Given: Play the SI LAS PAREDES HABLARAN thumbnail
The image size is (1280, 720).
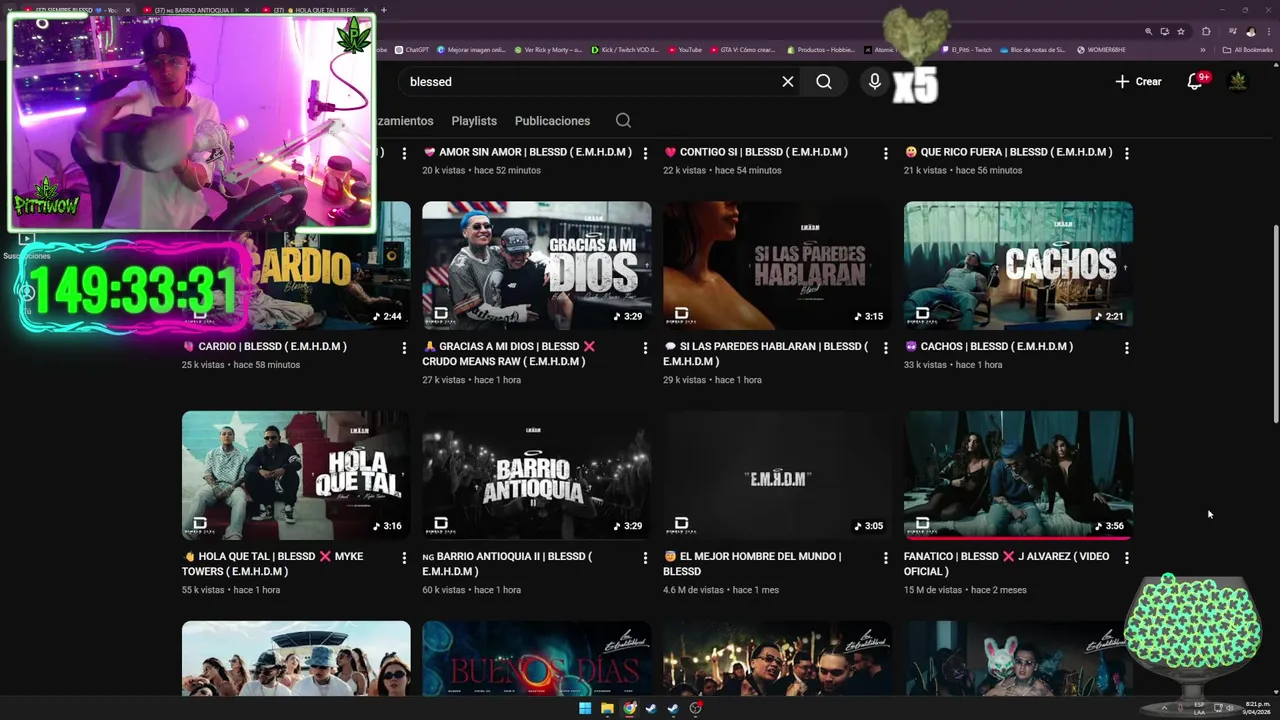Looking at the screenshot, I should pyautogui.click(x=777, y=266).
